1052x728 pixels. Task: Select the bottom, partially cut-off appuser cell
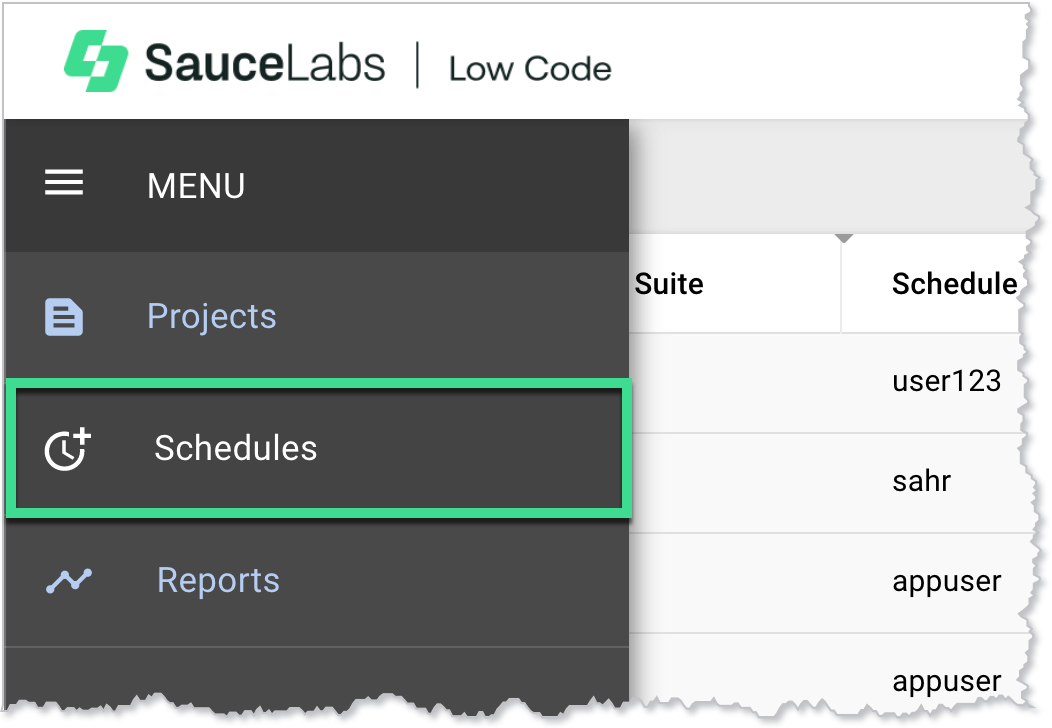946,682
